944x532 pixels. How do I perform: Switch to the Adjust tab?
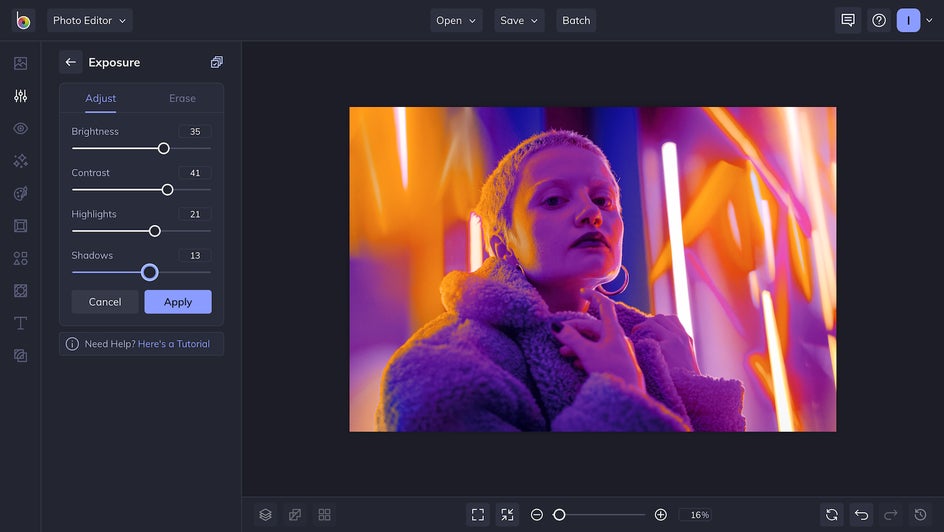point(101,98)
